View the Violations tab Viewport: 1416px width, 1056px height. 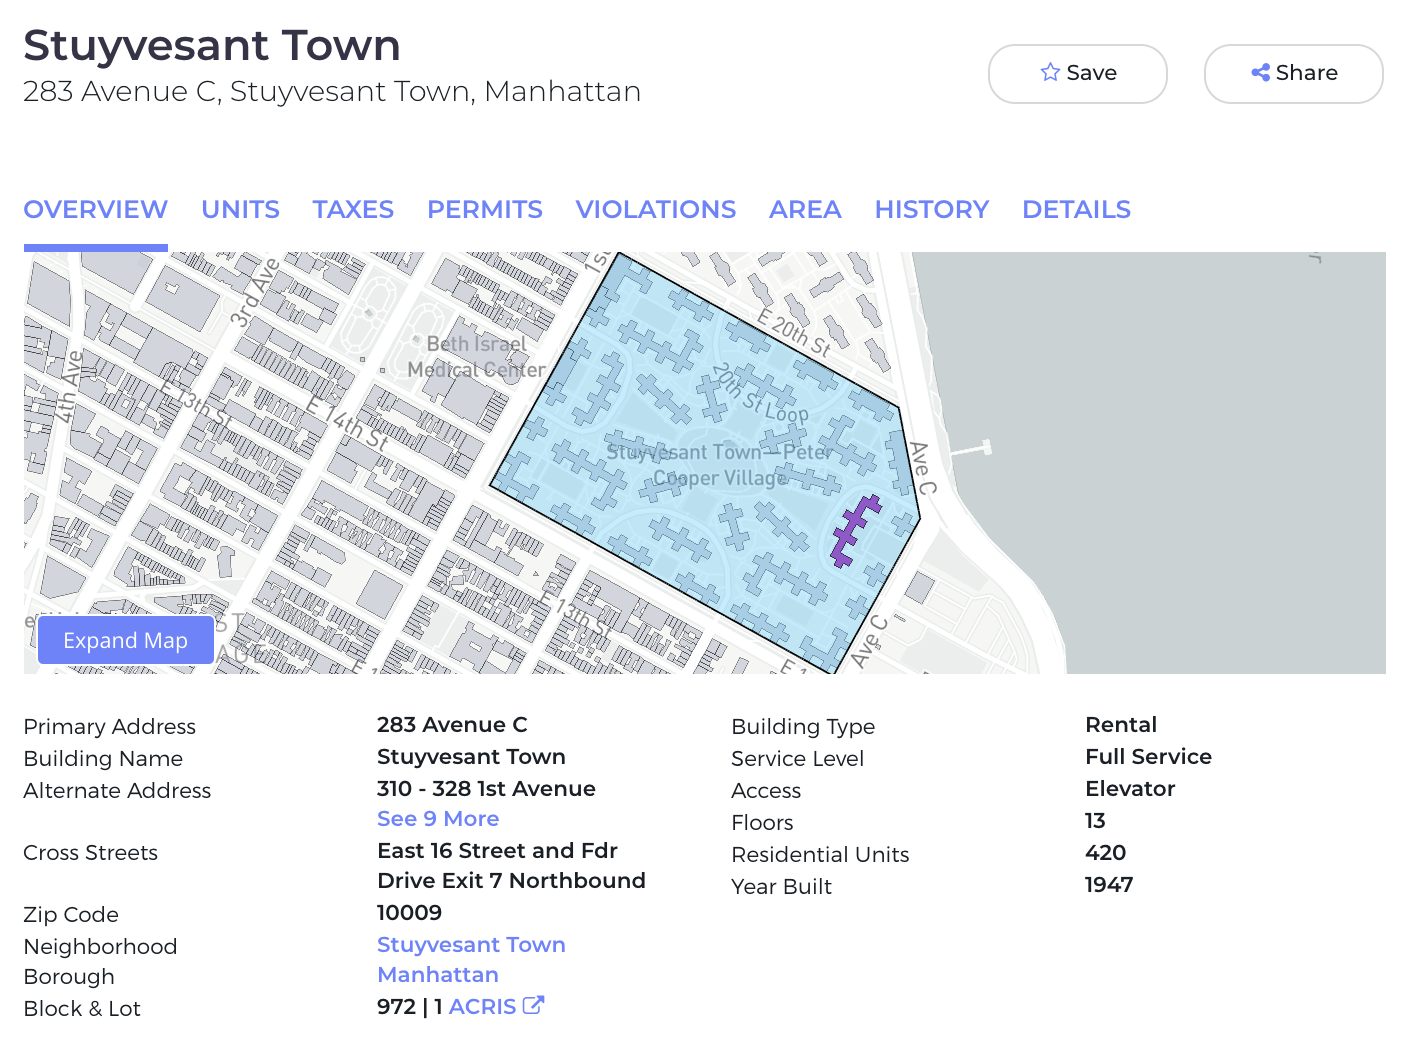point(655,209)
